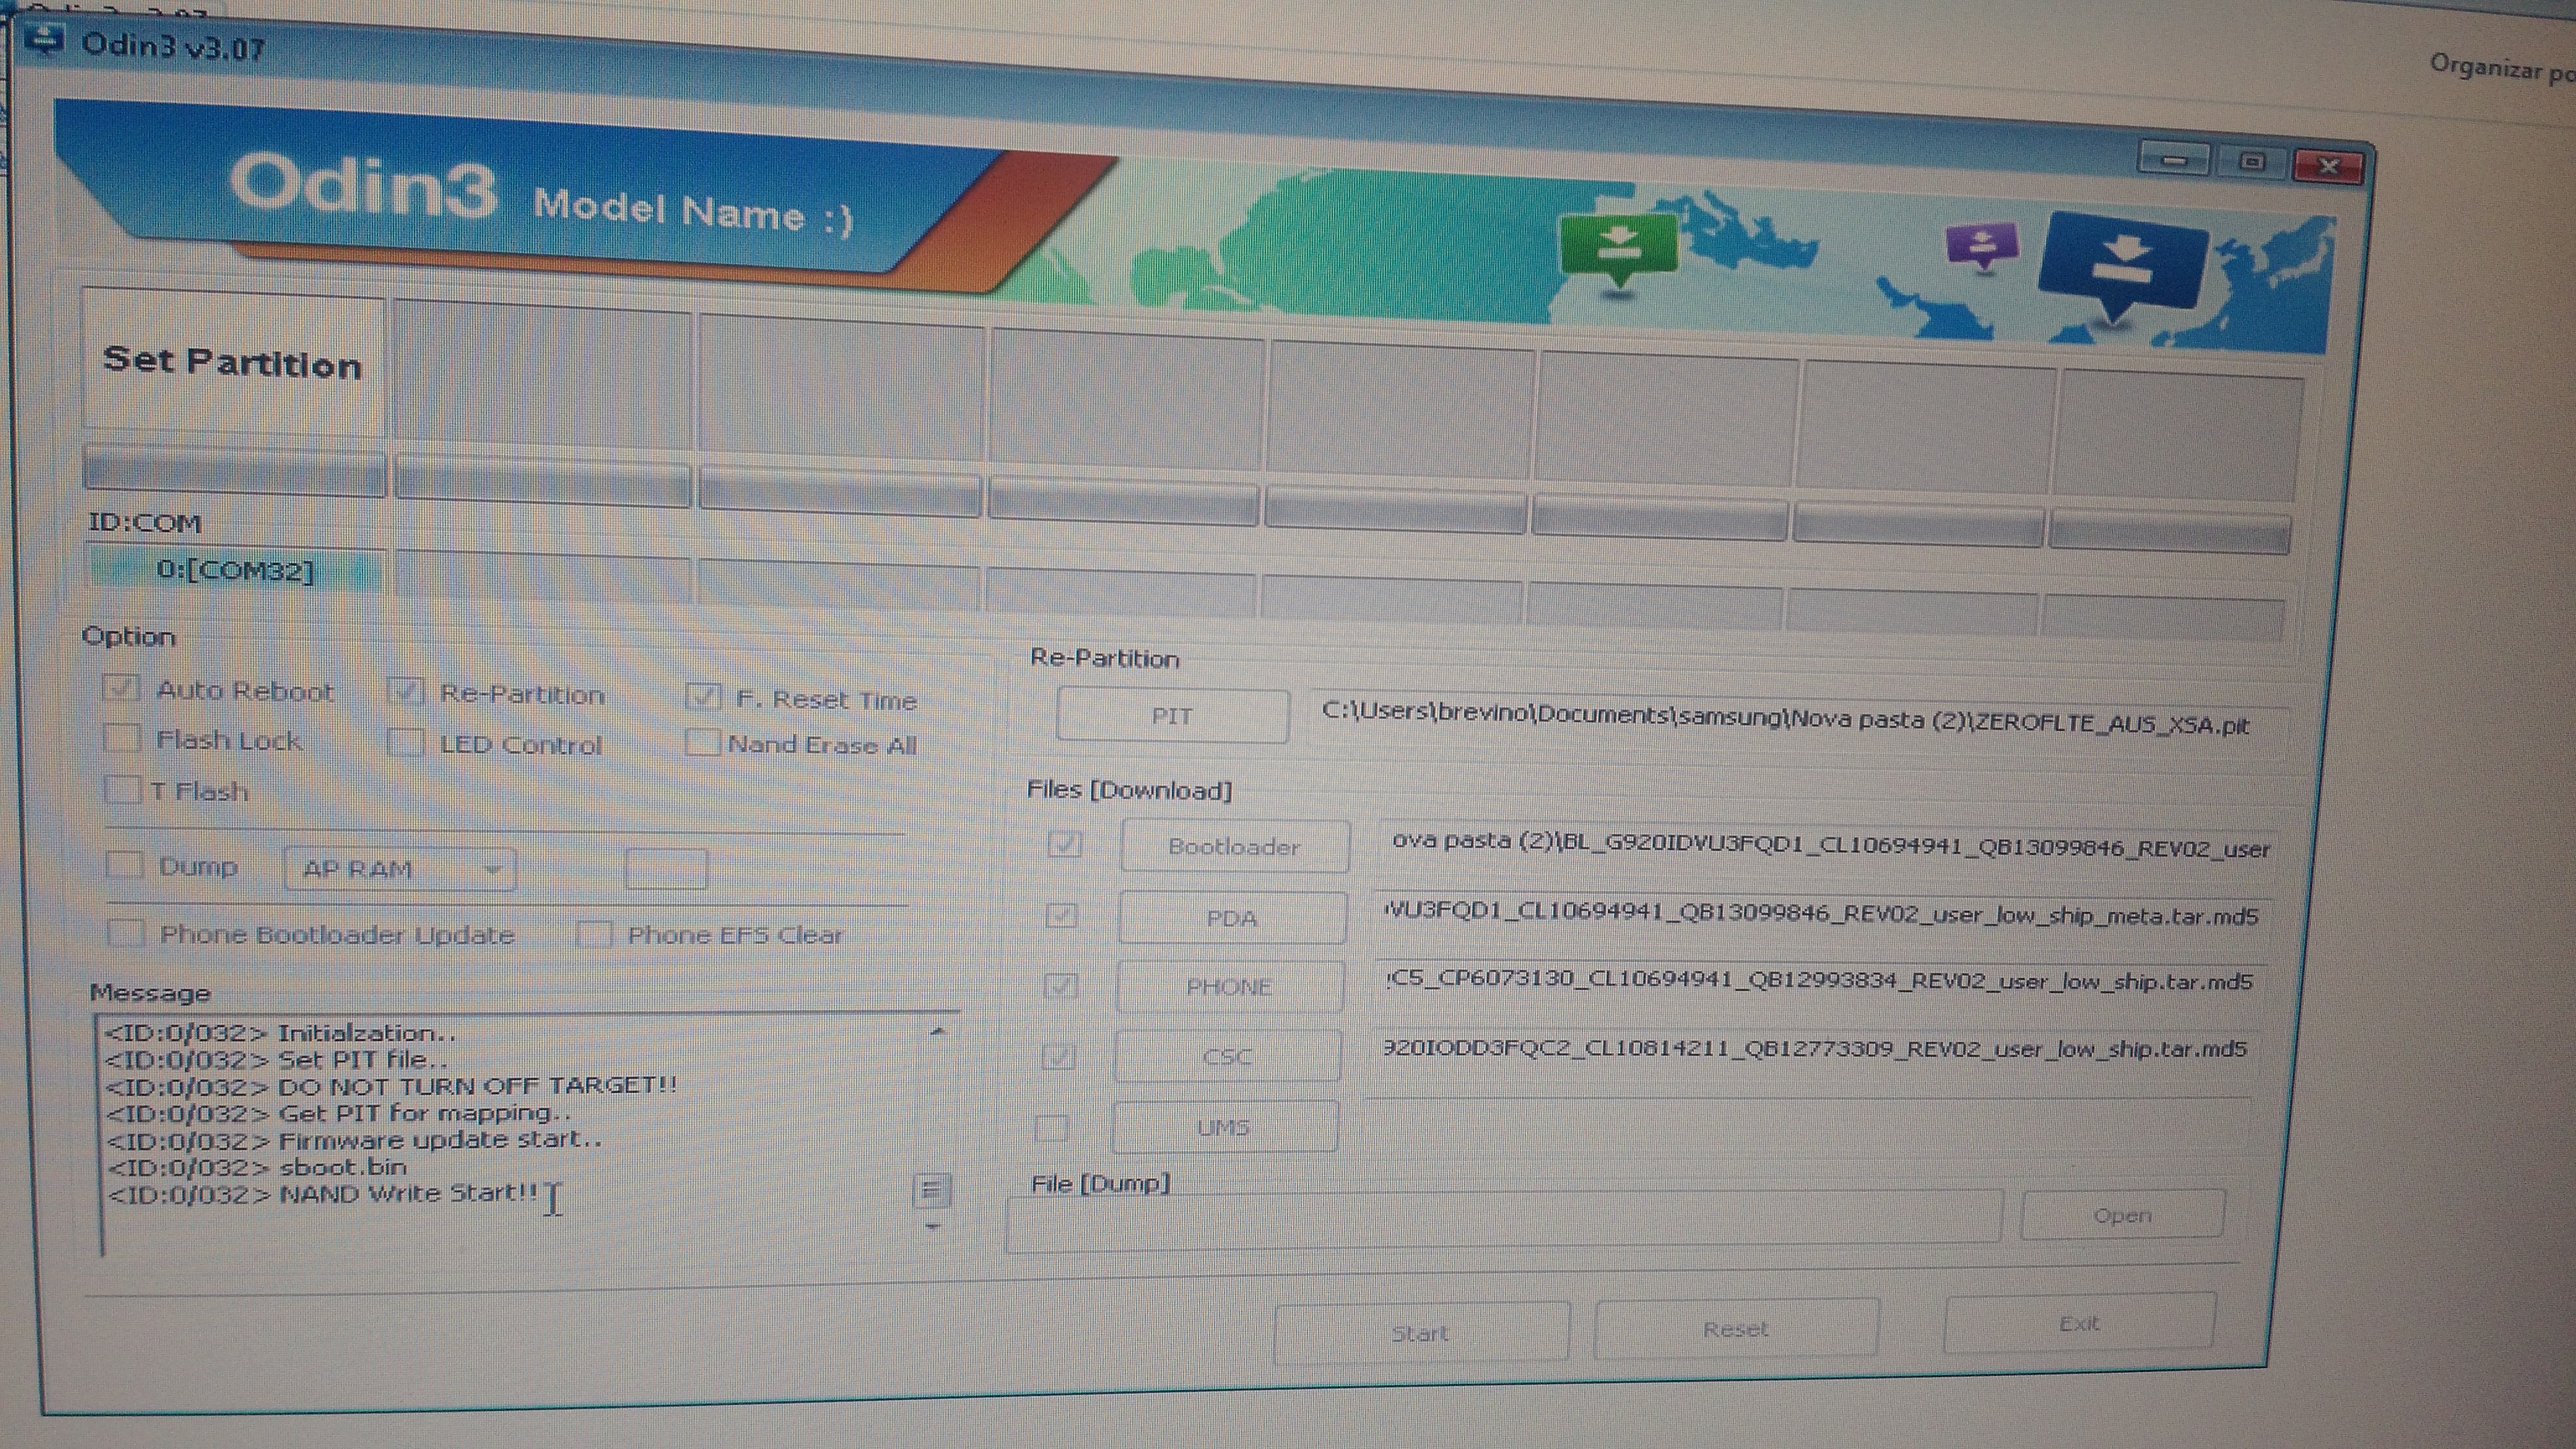Toggle checkbox beside the PHONE button
2576x1449 pixels.
coord(1060,986)
